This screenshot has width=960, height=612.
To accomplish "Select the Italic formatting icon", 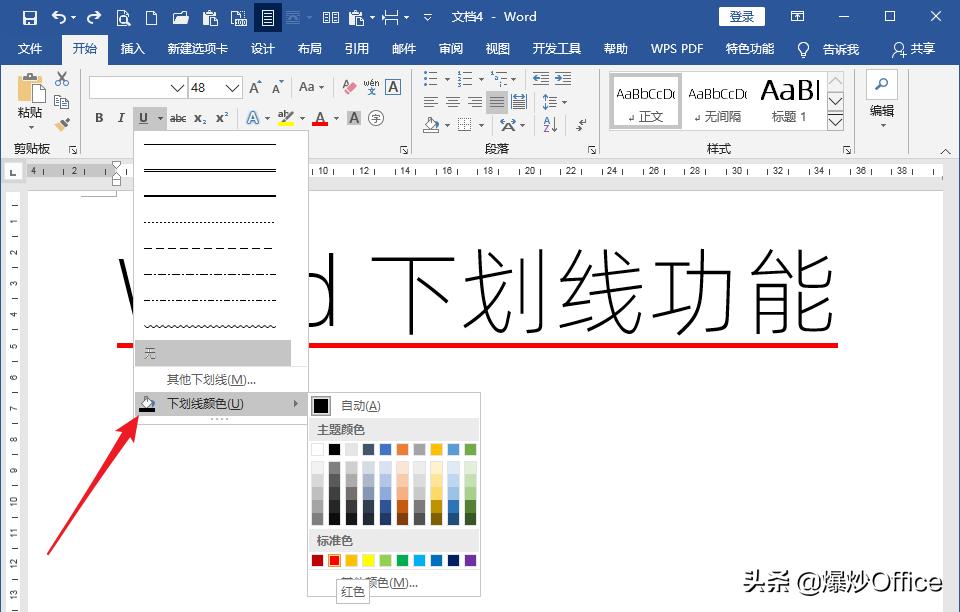I will click(x=122, y=118).
